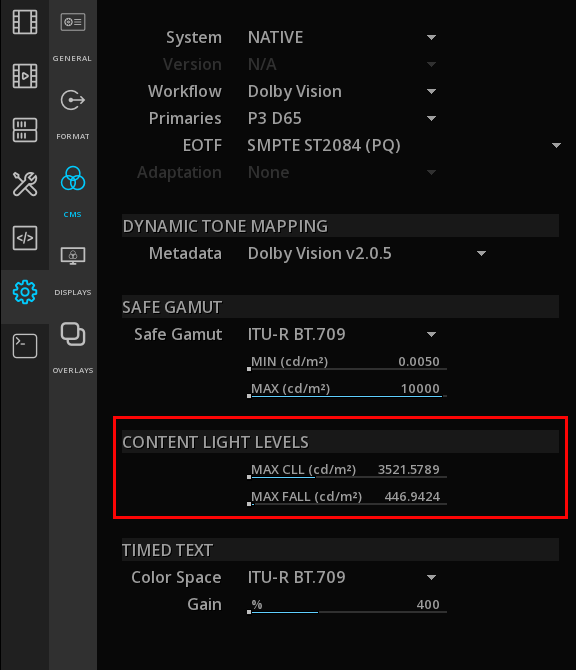
Task: Click the MAX CLL slider field
Action: click(x=347, y=470)
